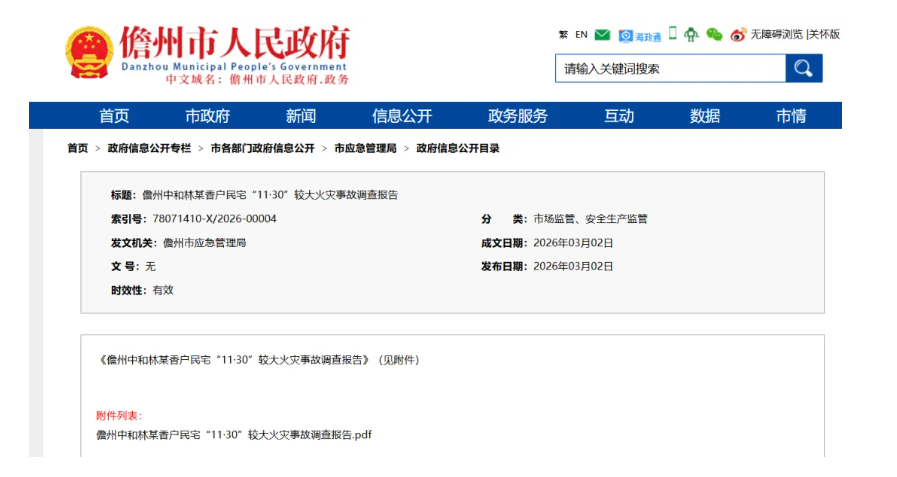Open the 市情 navigation menu item

coord(791,116)
